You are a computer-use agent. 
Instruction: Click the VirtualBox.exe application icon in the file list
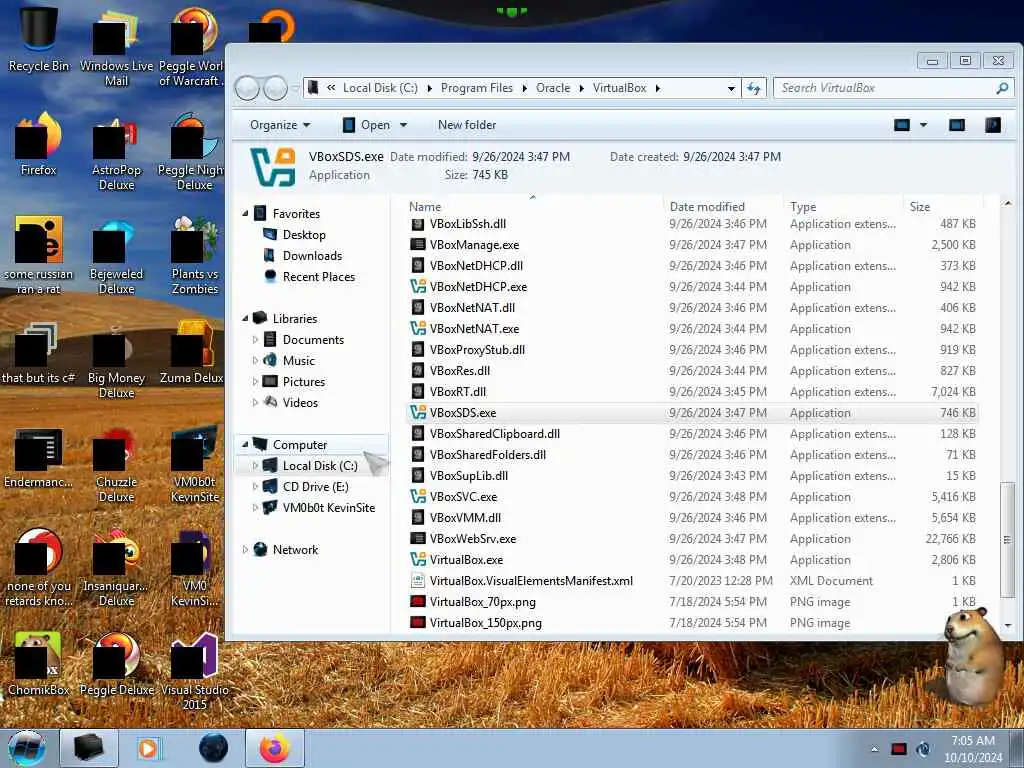[418, 560]
